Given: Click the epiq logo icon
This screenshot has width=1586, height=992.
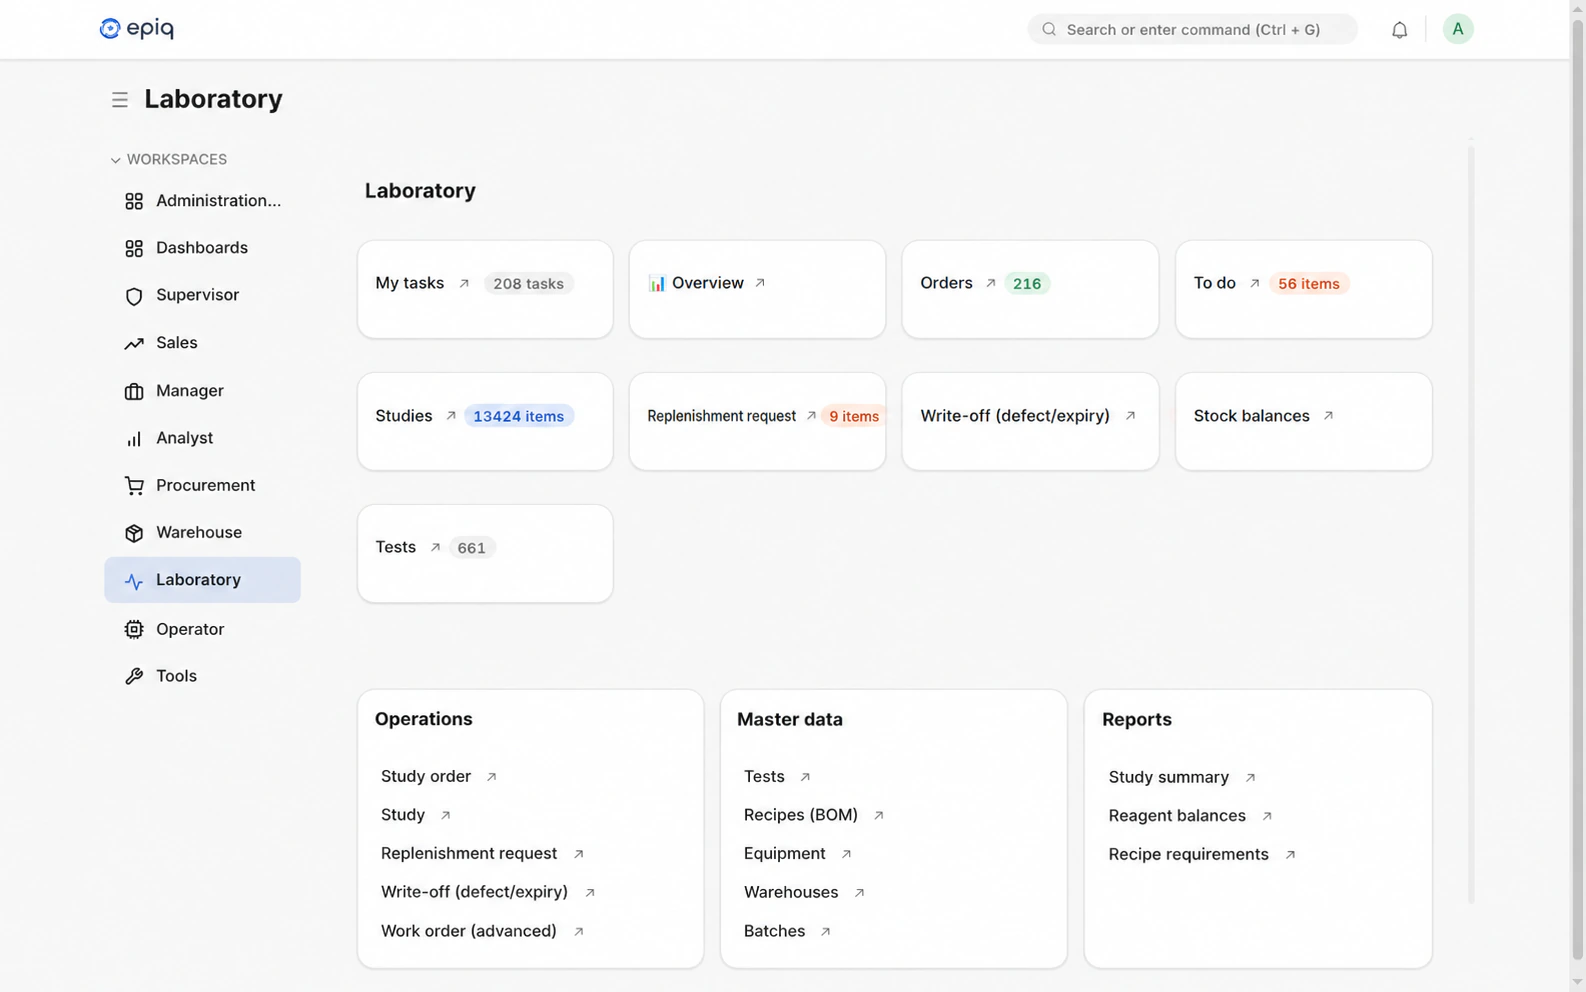Looking at the screenshot, I should [110, 29].
